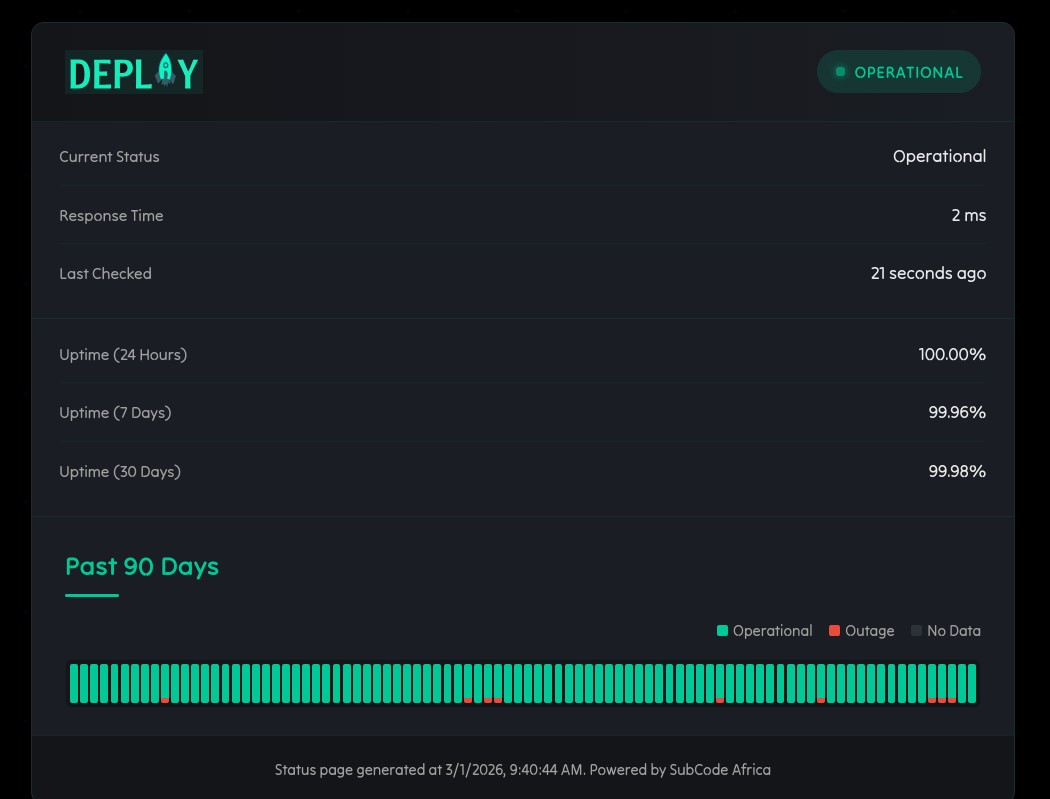Click the "Outage" legend label text

[x=869, y=631]
